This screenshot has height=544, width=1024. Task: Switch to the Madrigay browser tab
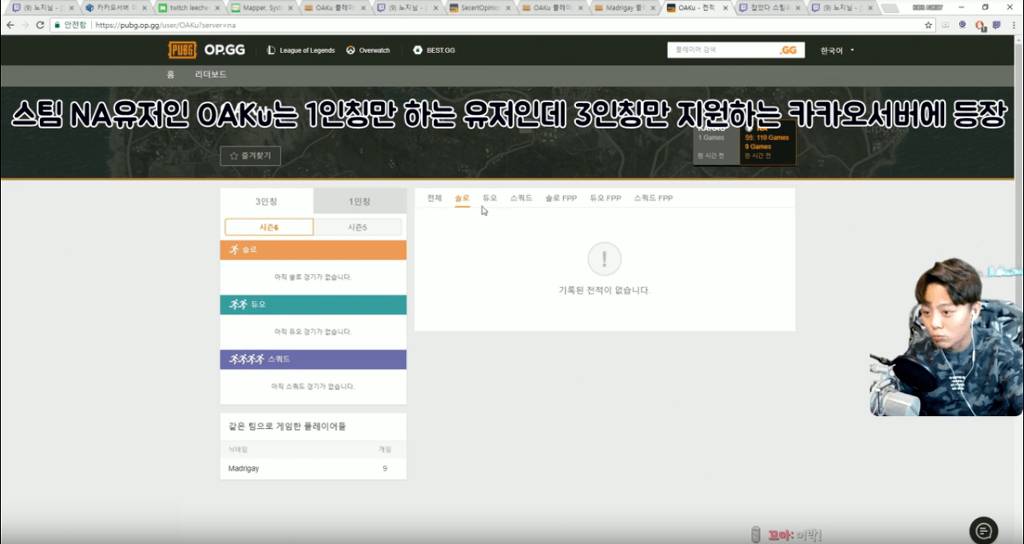(626, 8)
